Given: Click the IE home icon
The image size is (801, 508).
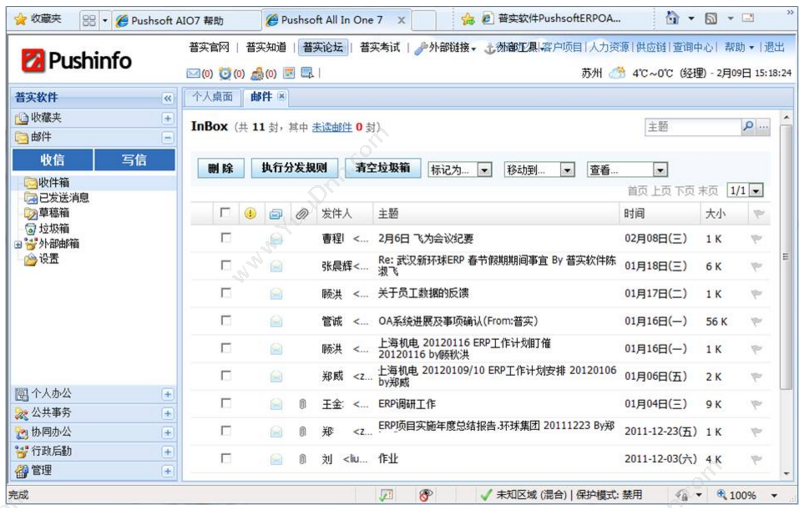Looking at the screenshot, I should coord(672,18).
